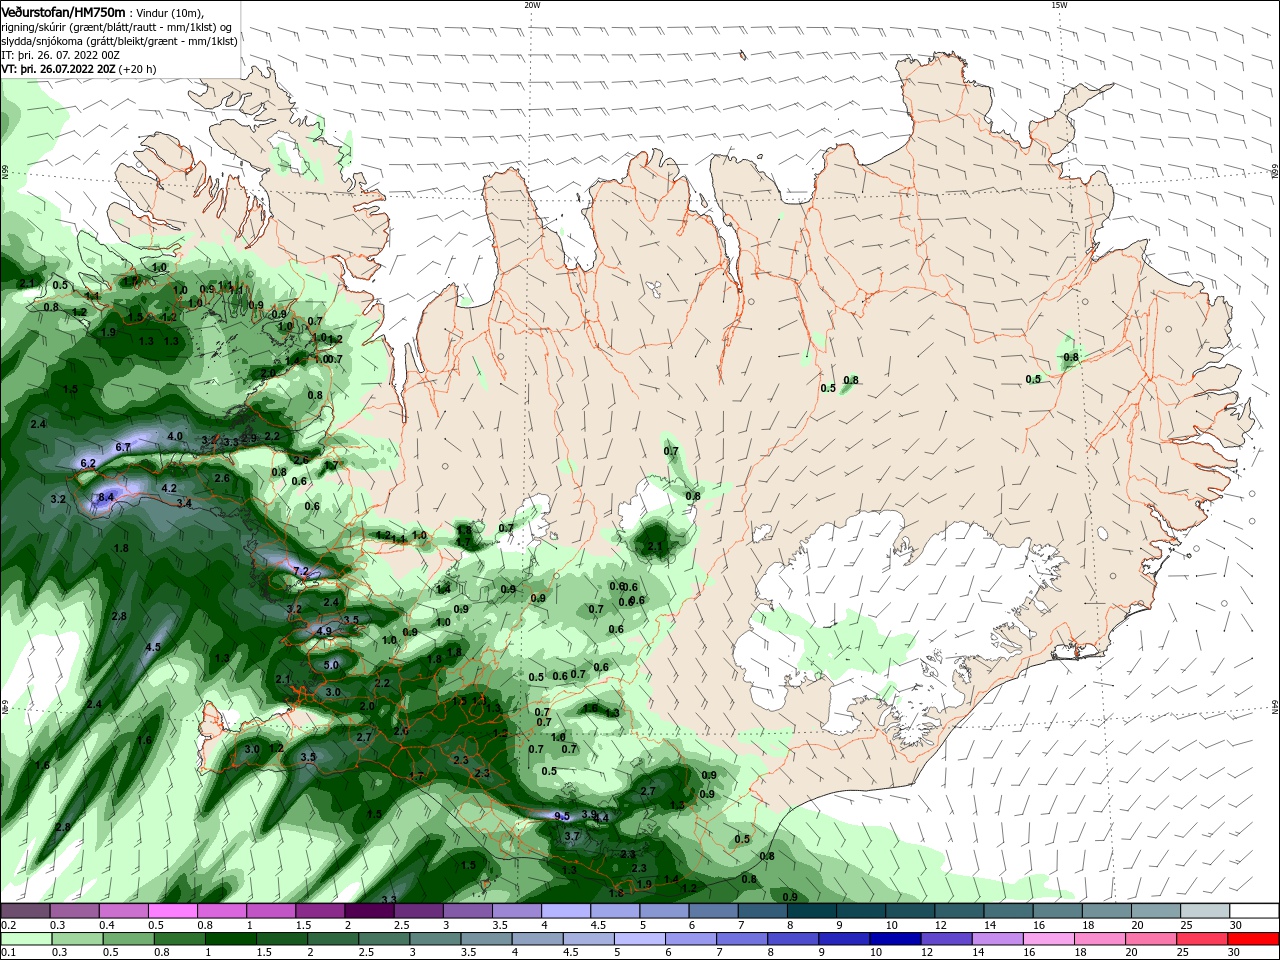Click the 7.2 precipitation value on the map

click(301, 571)
